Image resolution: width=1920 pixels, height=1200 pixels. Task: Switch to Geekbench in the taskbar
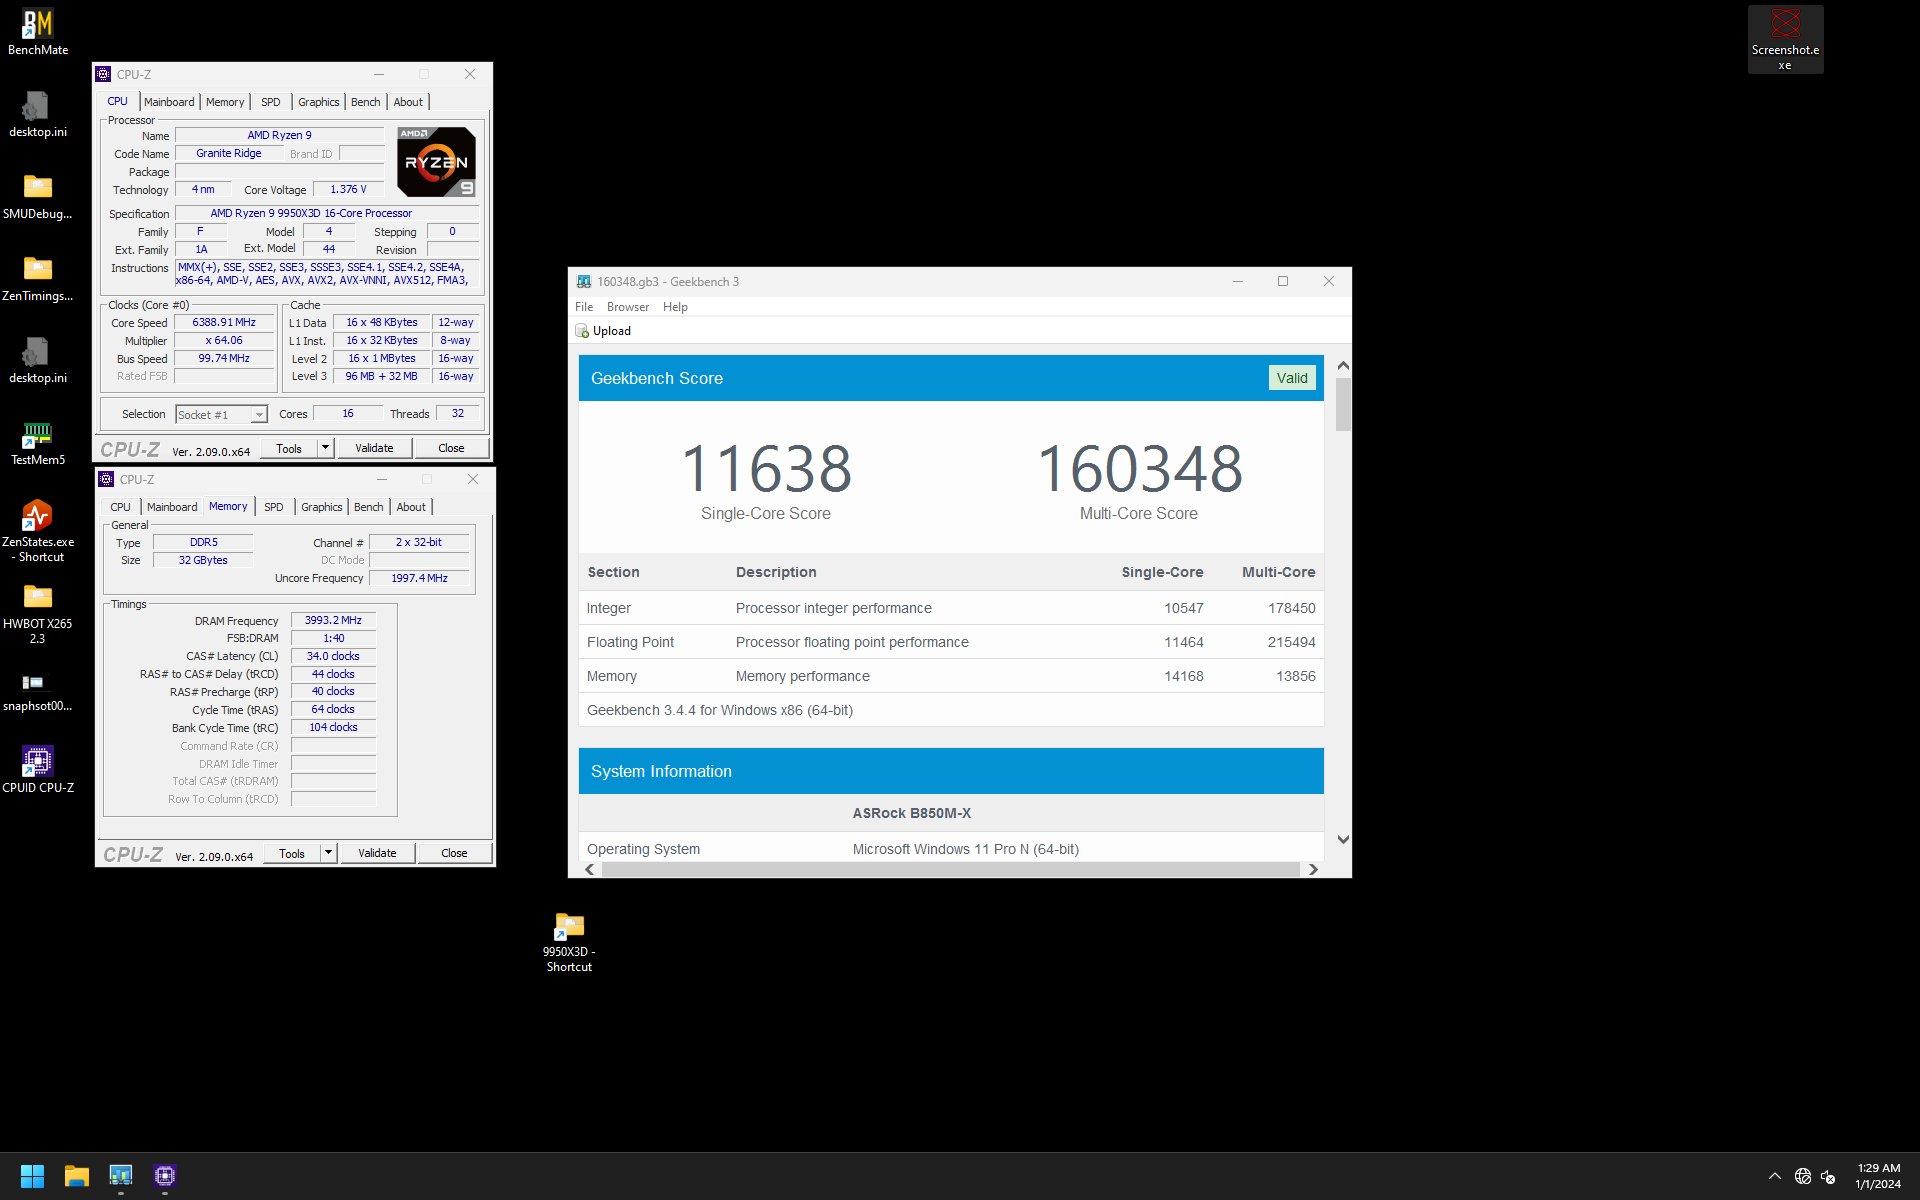tap(121, 1176)
